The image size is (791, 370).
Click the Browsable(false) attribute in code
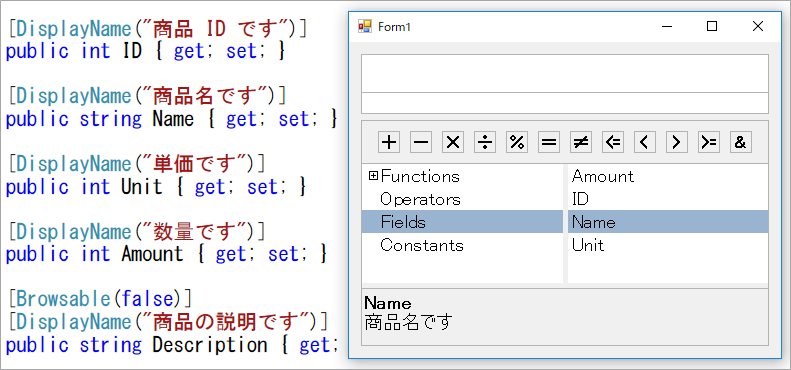100,299
